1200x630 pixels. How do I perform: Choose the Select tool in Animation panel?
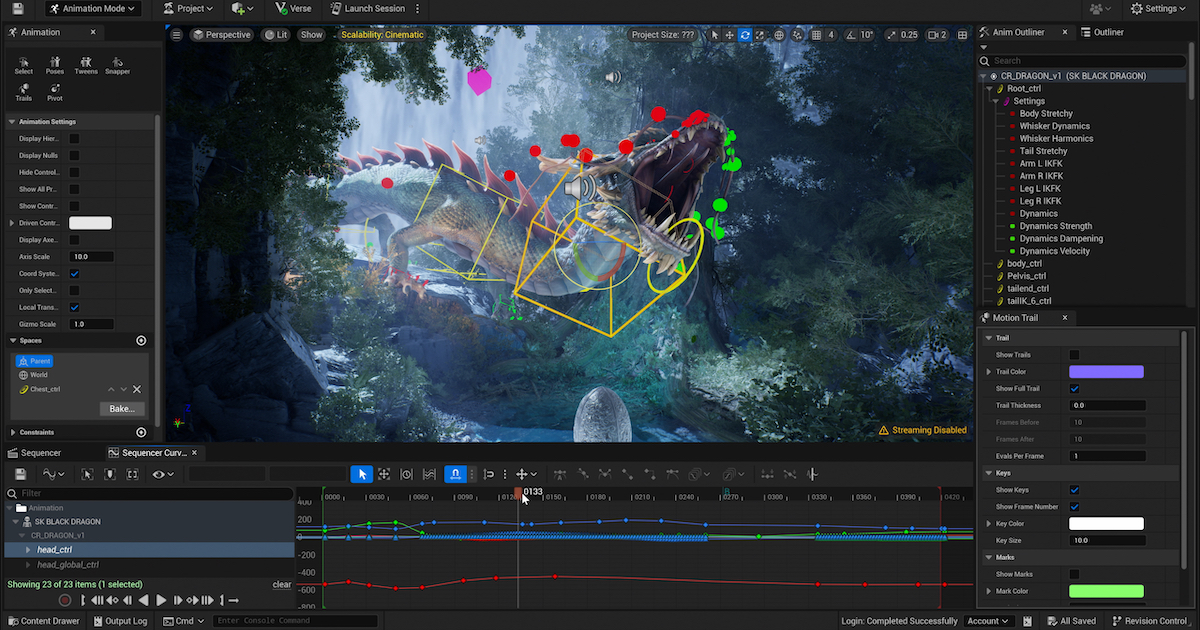(x=24, y=66)
